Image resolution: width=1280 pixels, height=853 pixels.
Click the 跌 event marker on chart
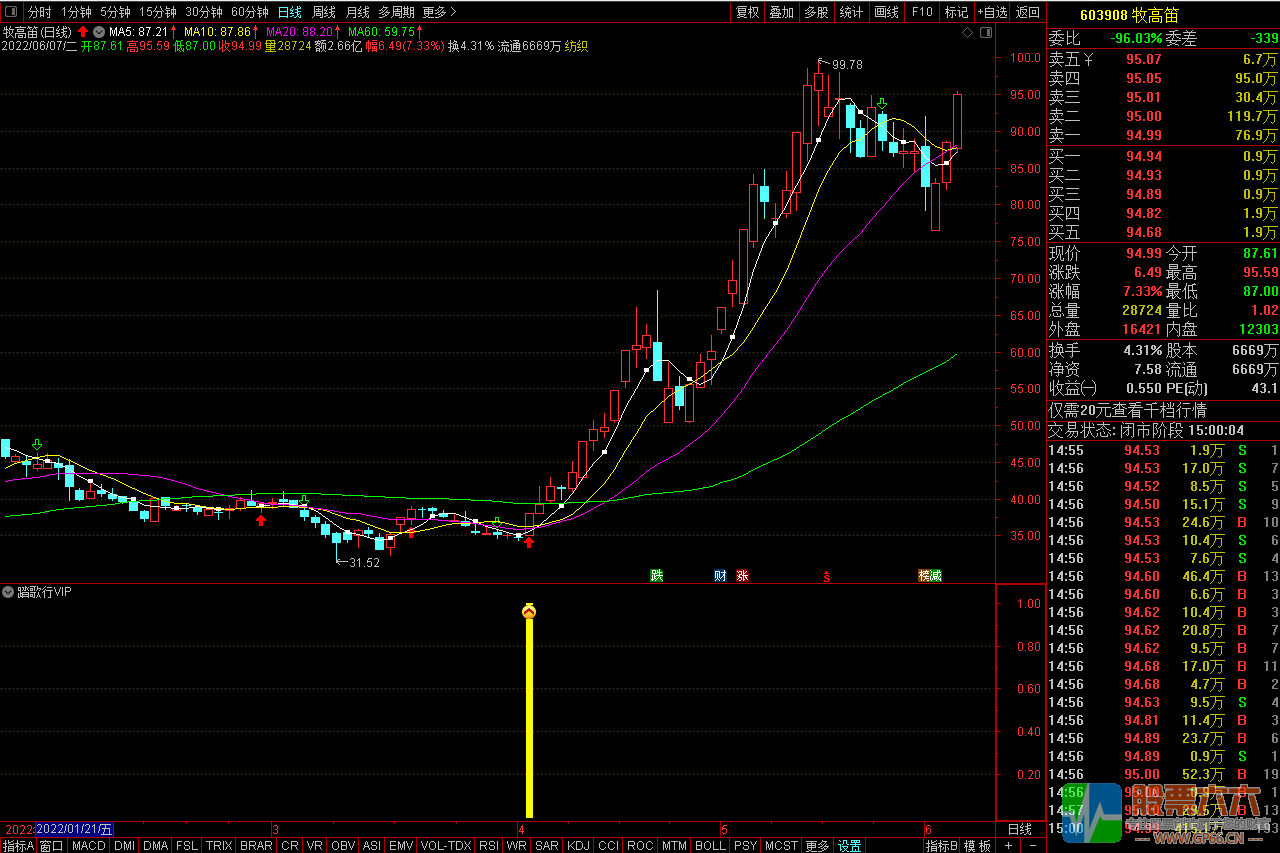pyautogui.click(x=657, y=575)
